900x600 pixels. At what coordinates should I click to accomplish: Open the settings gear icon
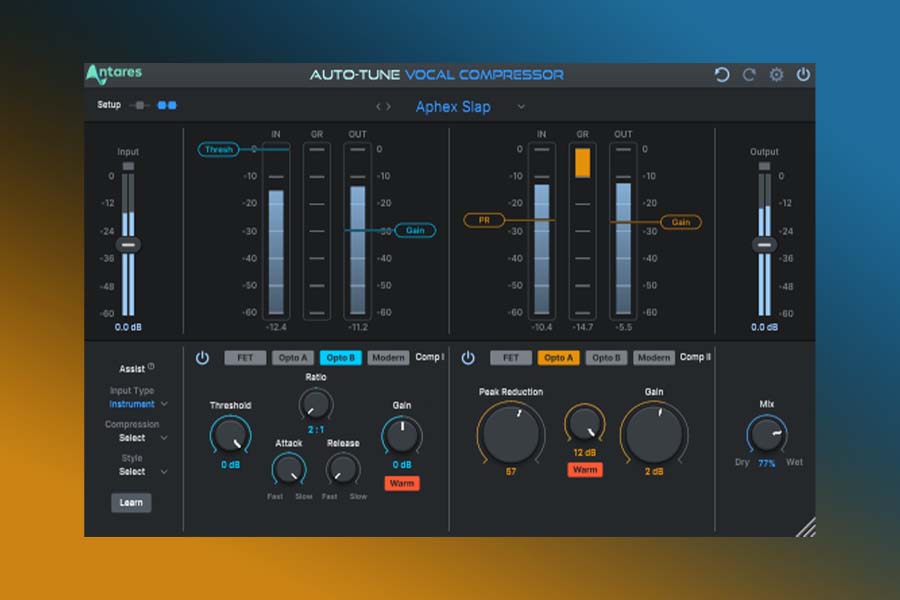coord(776,75)
